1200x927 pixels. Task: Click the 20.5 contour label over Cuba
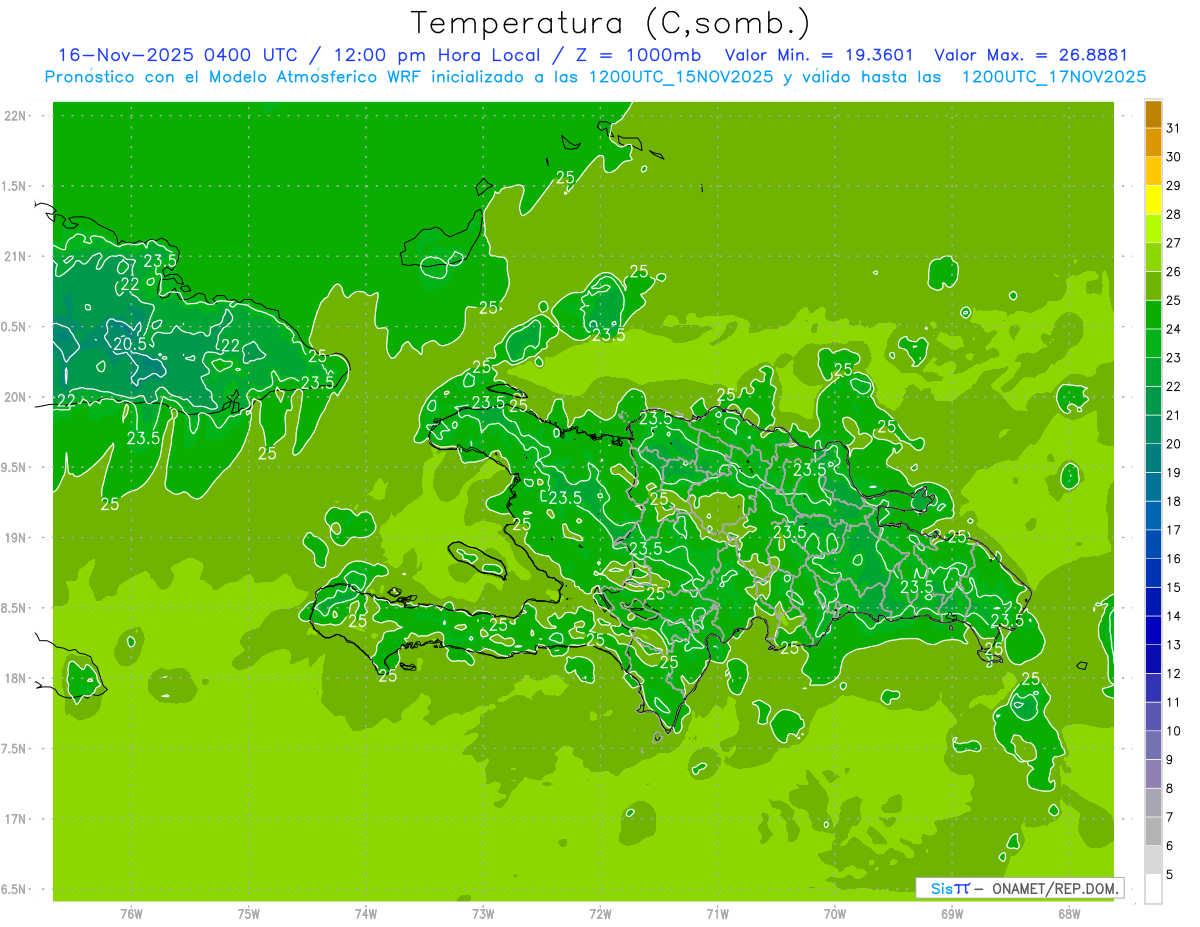130,344
